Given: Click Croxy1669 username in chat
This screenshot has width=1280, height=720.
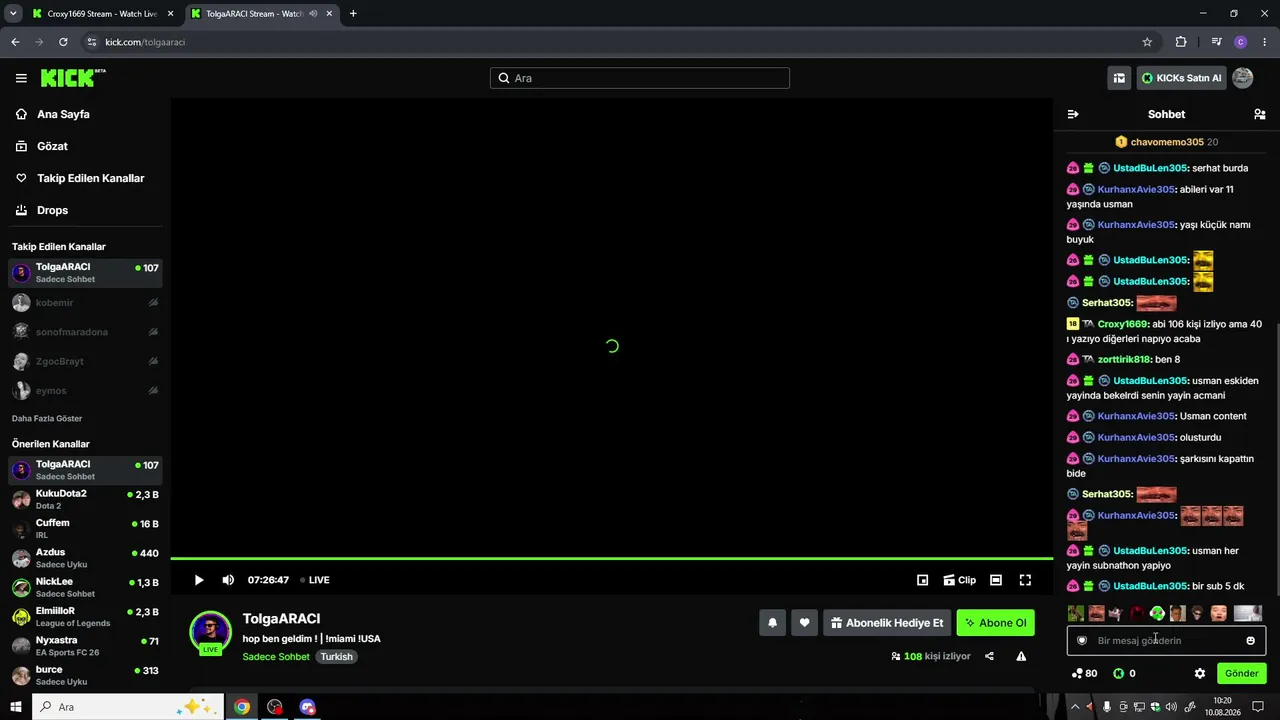Looking at the screenshot, I should pyautogui.click(x=1122, y=324).
